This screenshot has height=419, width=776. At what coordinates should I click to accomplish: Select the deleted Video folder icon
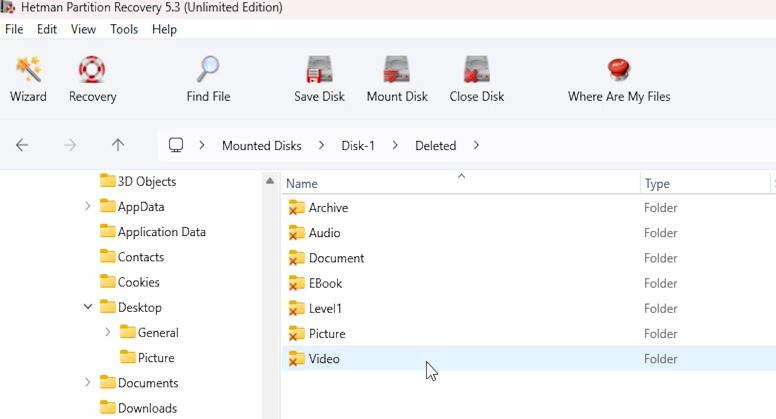click(296, 359)
